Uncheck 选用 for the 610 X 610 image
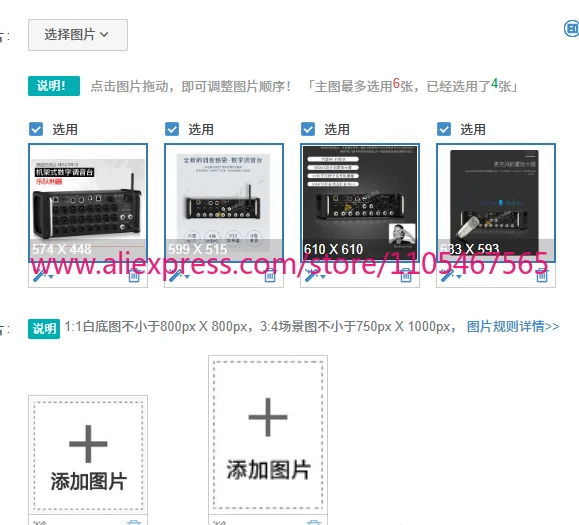579x525 pixels. pyautogui.click(x=308, y=129)
